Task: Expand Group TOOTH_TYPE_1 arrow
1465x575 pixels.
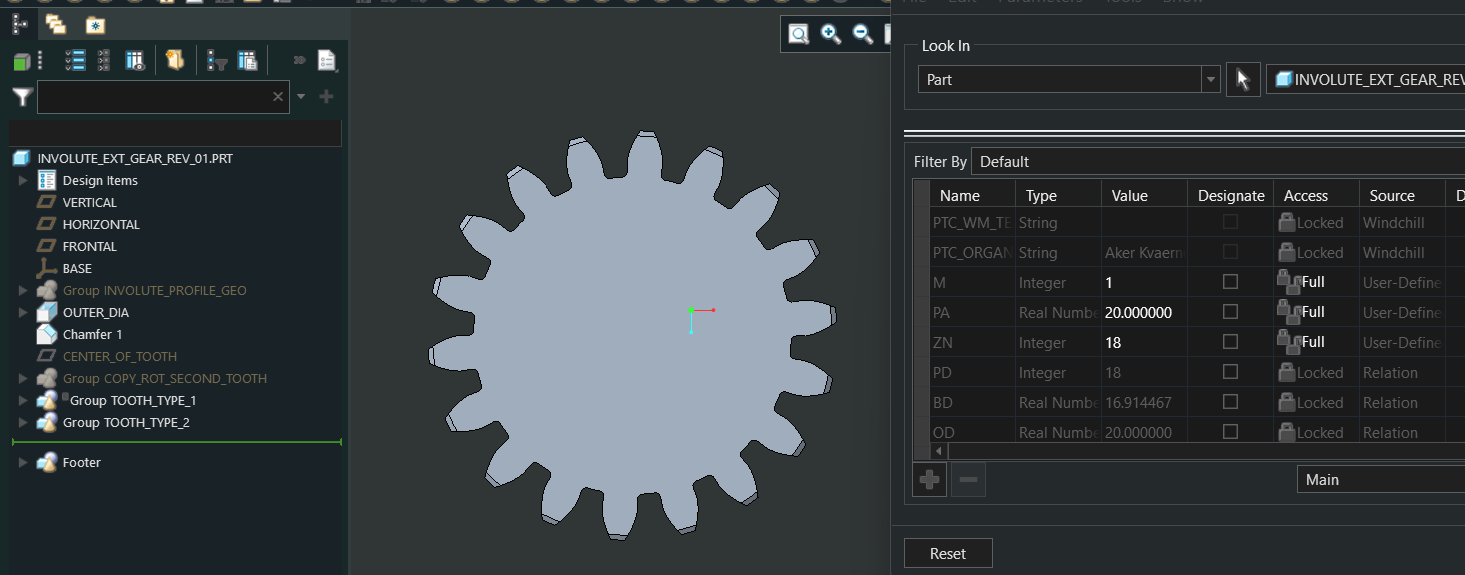Action: [x=23, y=400]
